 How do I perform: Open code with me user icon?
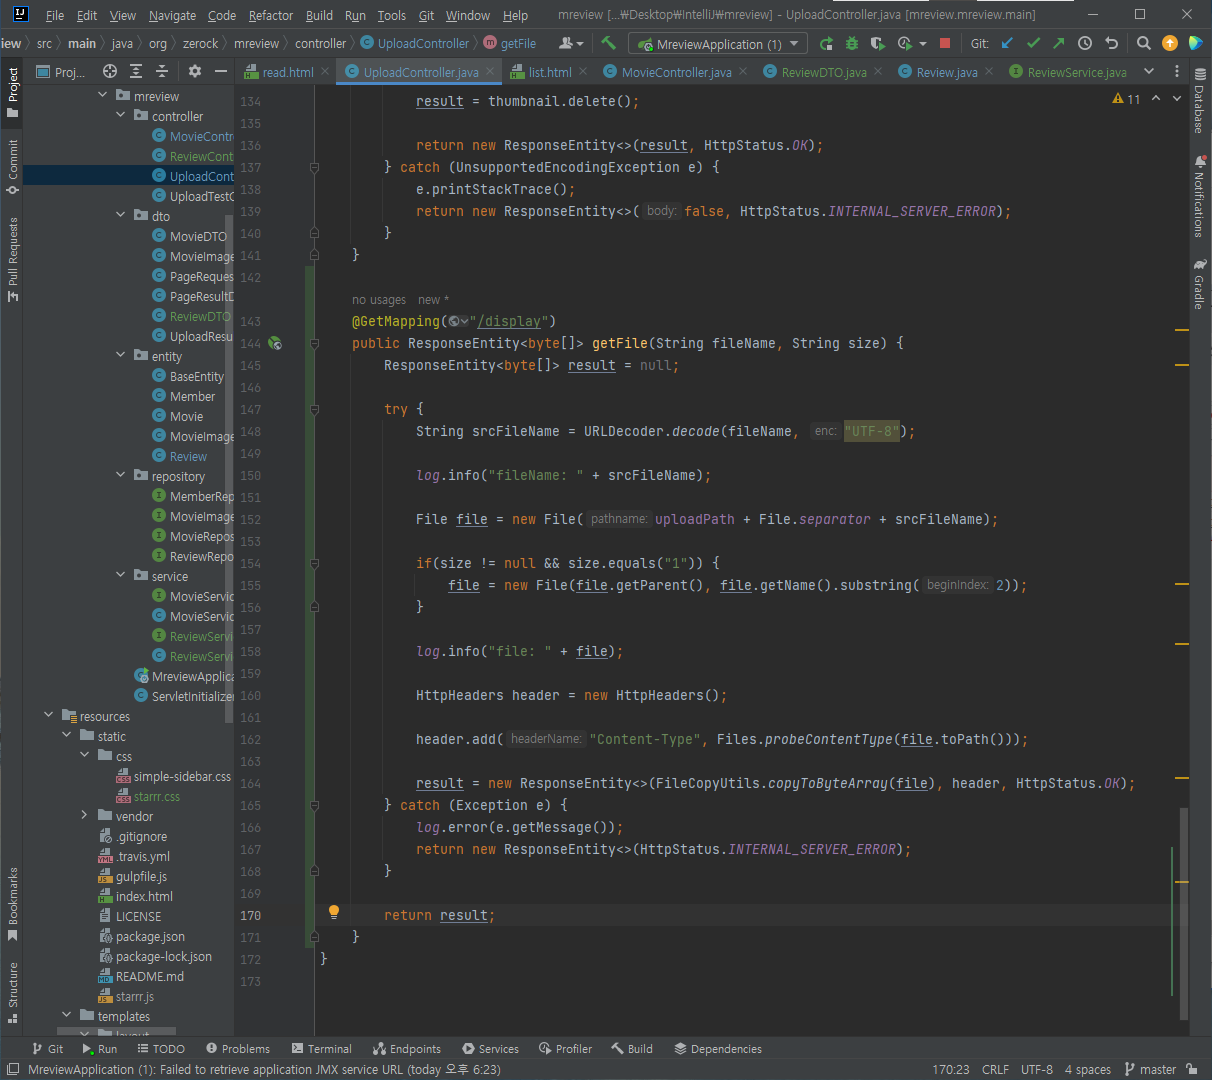pos(571,43)
